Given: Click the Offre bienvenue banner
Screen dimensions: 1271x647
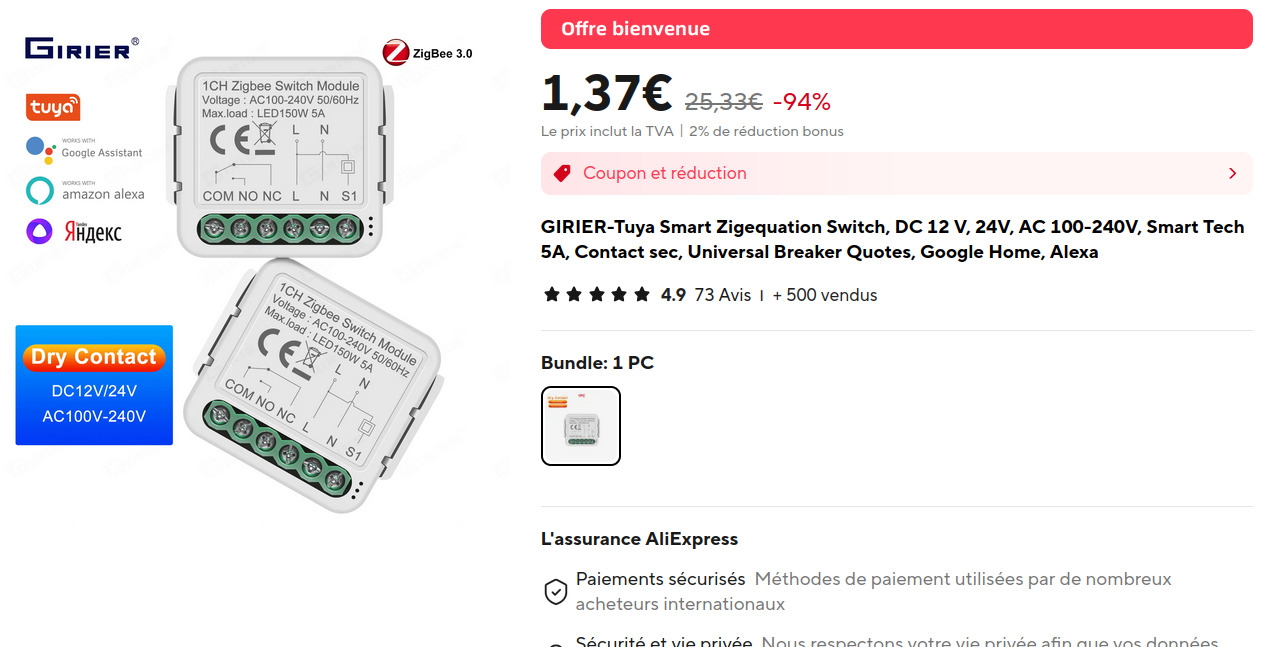Looking at the screenshot, I should pyautogui.click(x=897, y=29).
